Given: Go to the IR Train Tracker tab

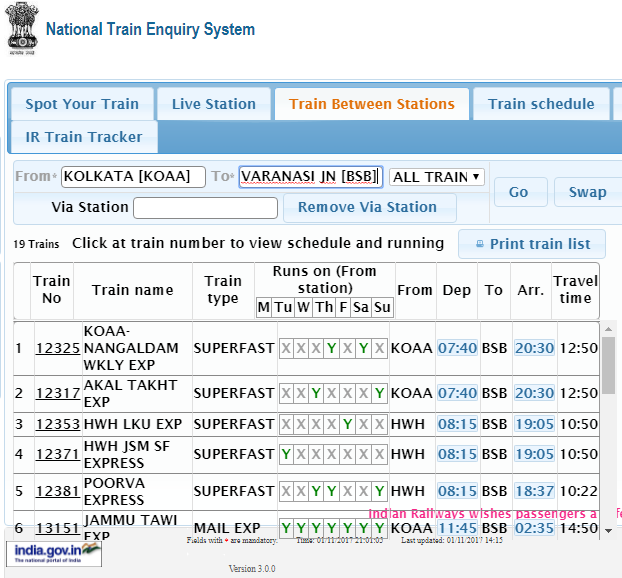Looking at the screenshot, I should click(84, 137).
